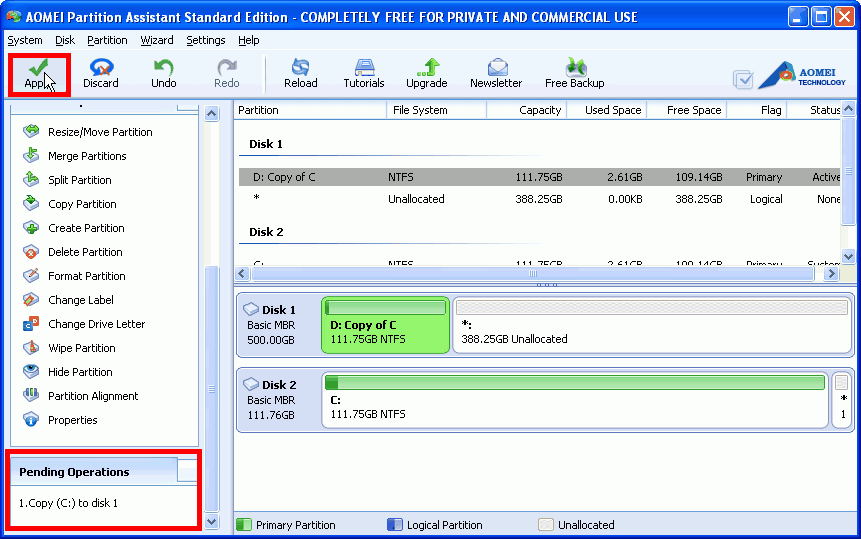This screenshot has height=539, width=861.
Task: Launch the Free Backup tool
Action: coord(575,75)
